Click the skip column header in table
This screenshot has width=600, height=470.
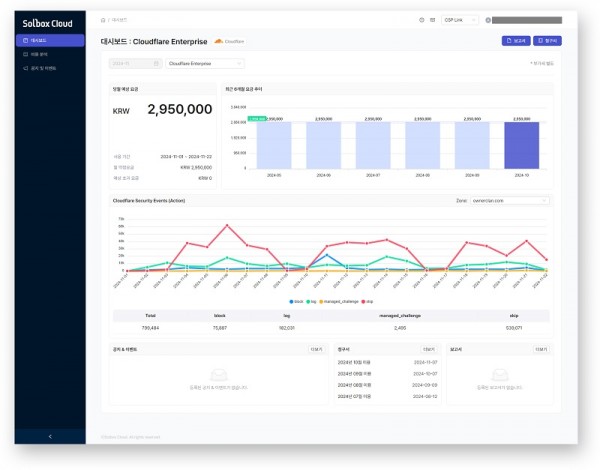click(514, 316)
